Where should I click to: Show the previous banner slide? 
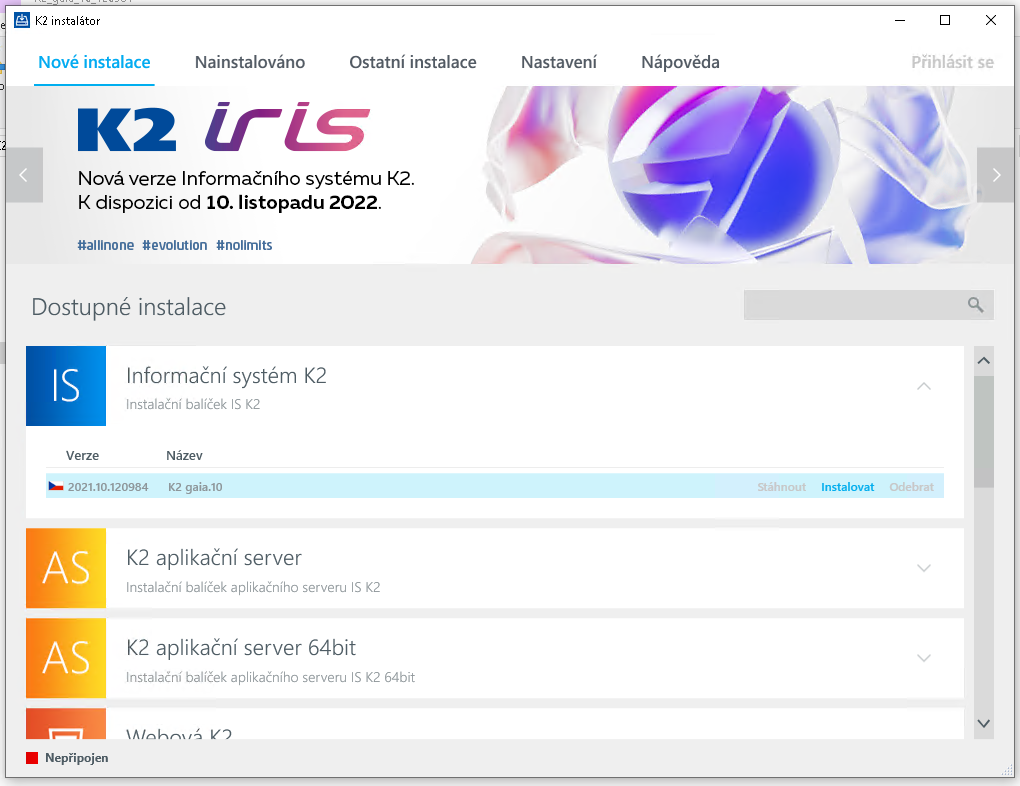click(24, 175)
